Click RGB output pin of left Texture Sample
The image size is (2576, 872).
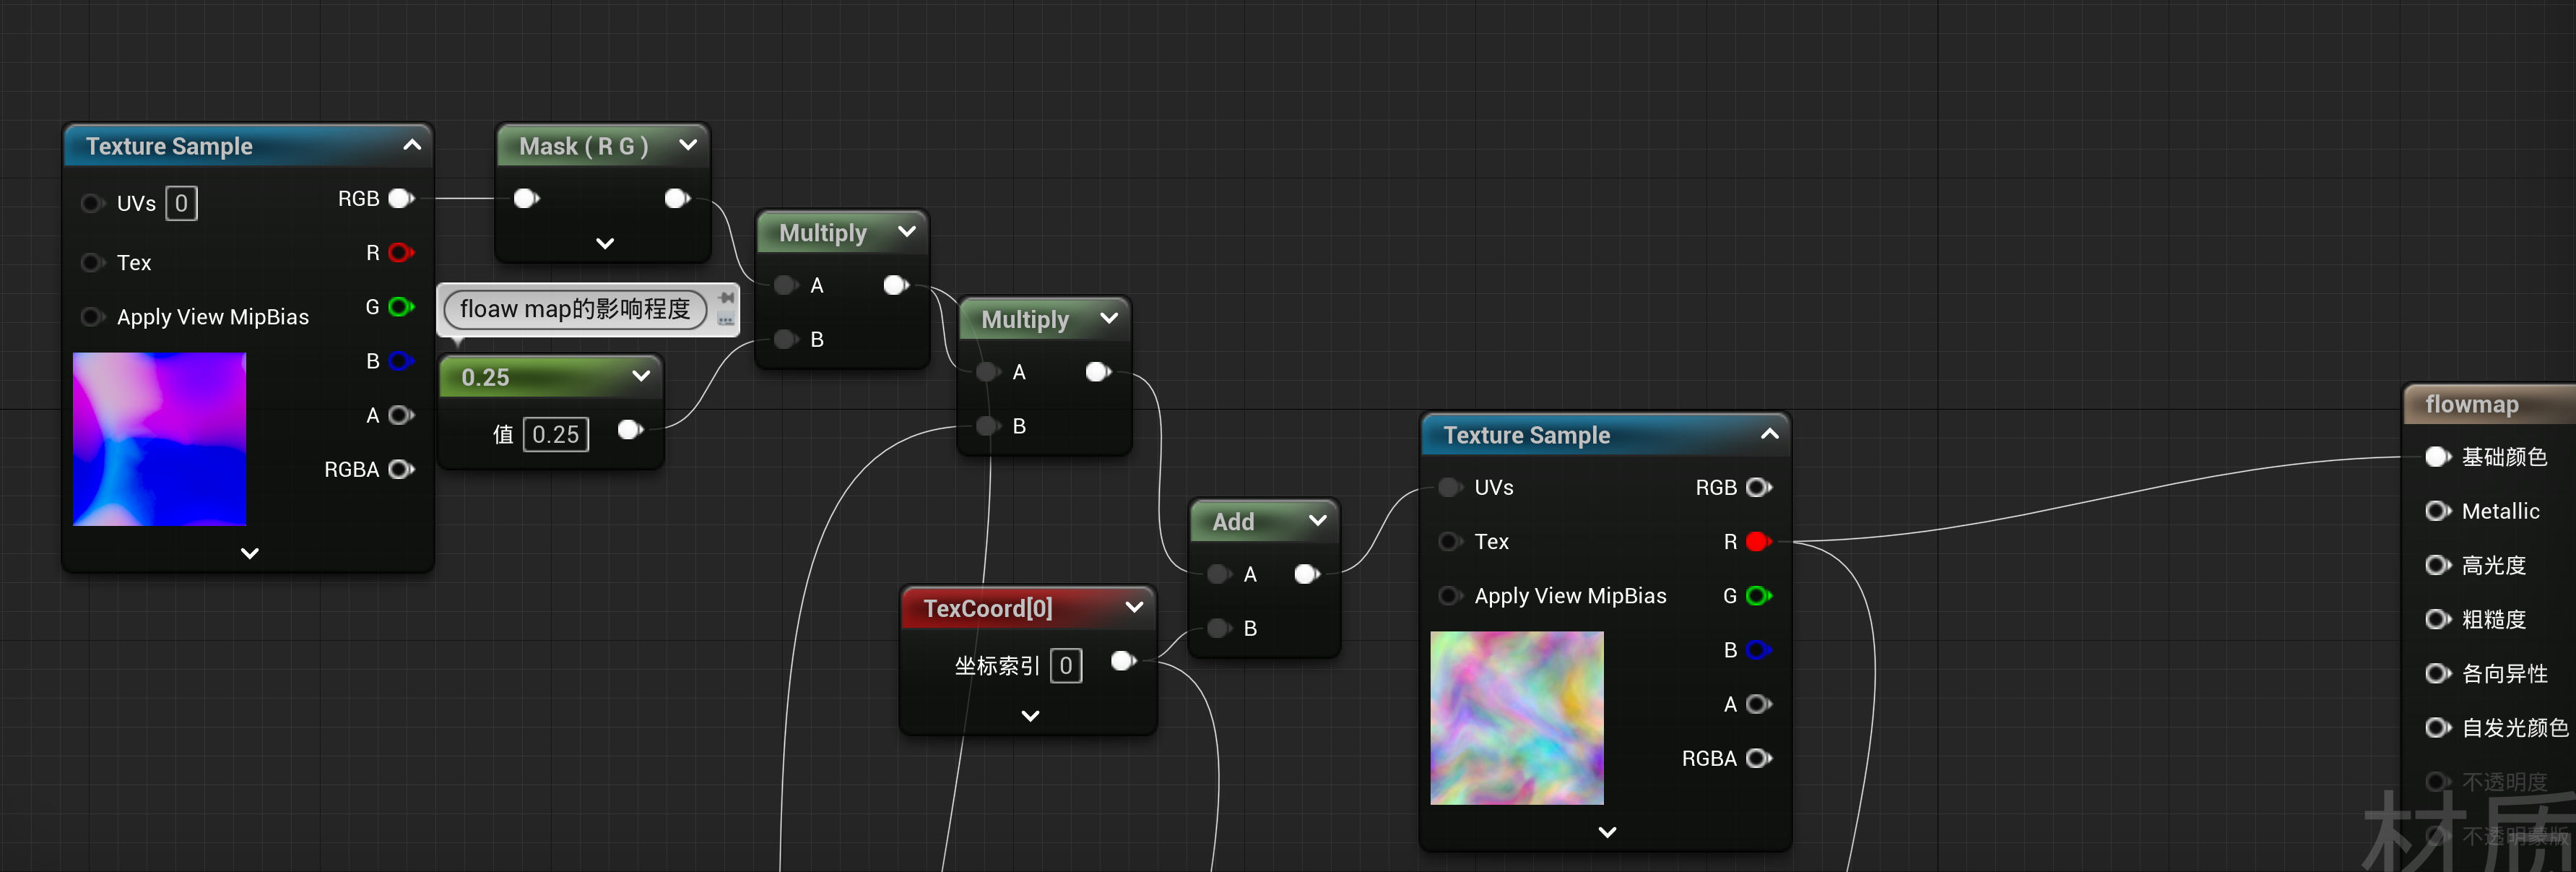click(x=401, y=198)
